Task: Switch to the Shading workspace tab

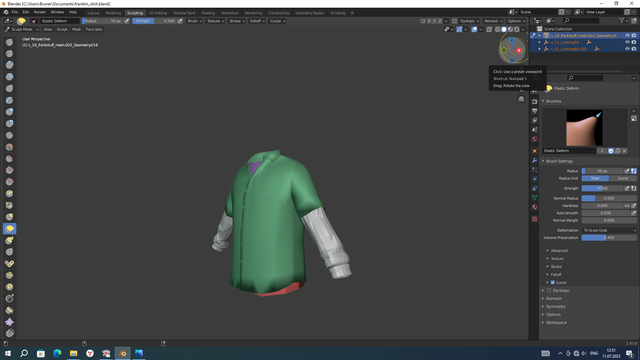Action: 208,13
